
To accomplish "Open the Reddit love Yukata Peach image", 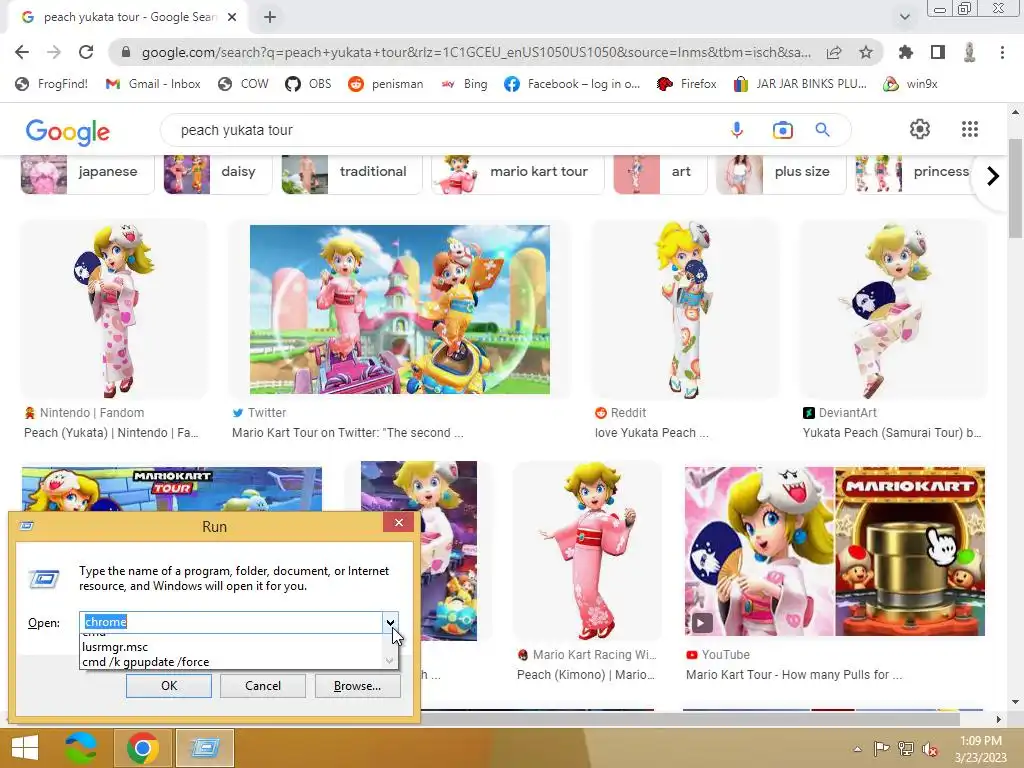I will tap(684, 310).
